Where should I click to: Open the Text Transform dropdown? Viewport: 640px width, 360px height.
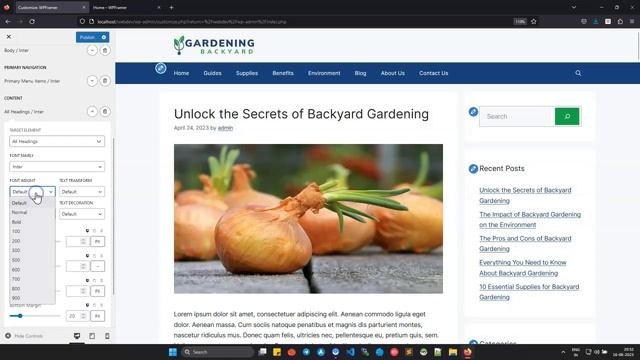82,191
